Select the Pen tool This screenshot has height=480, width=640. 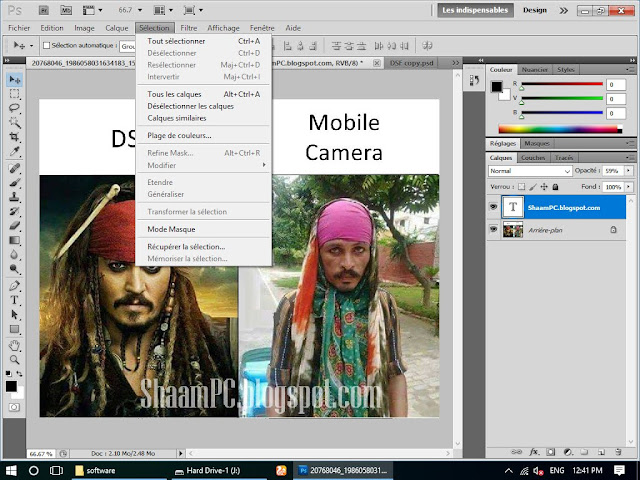(14, 285)
